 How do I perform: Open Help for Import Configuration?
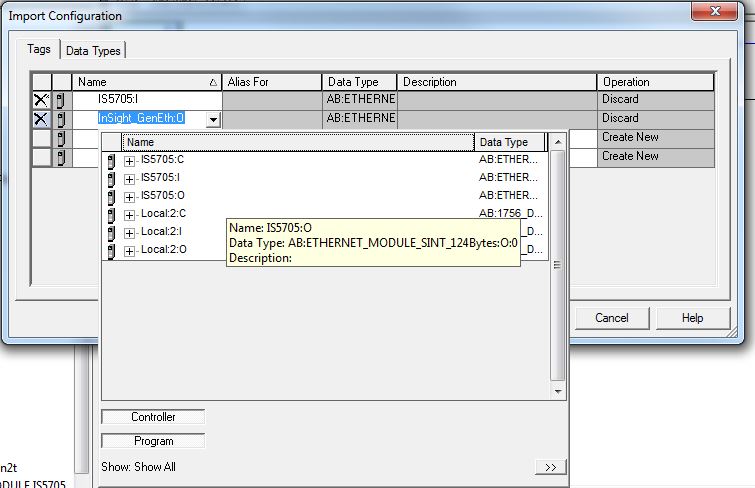click(693, 318)
